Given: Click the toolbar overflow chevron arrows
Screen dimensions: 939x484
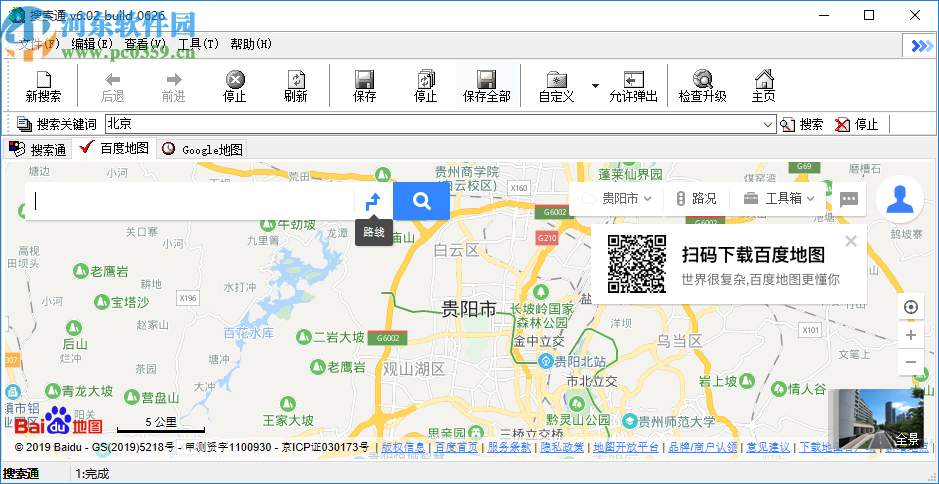Looking at the screenshot, I should click(922, 46).
